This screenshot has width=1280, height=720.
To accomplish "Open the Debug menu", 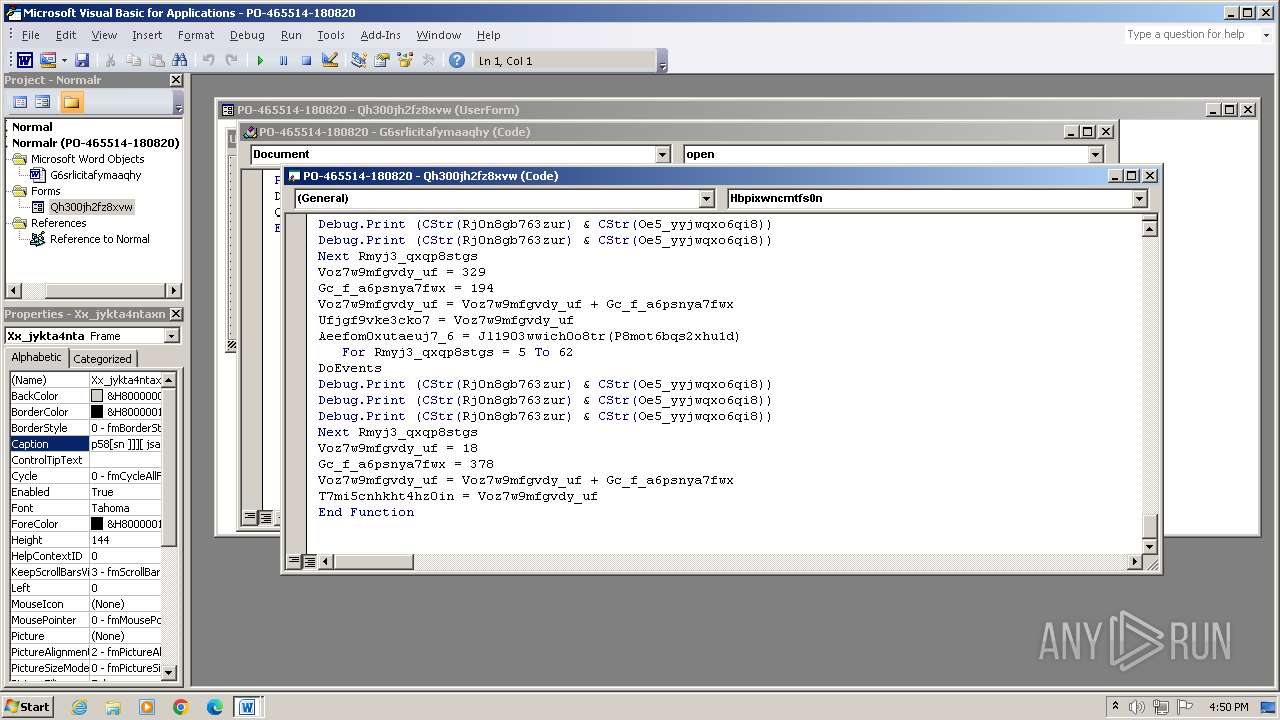I will 247,35.
